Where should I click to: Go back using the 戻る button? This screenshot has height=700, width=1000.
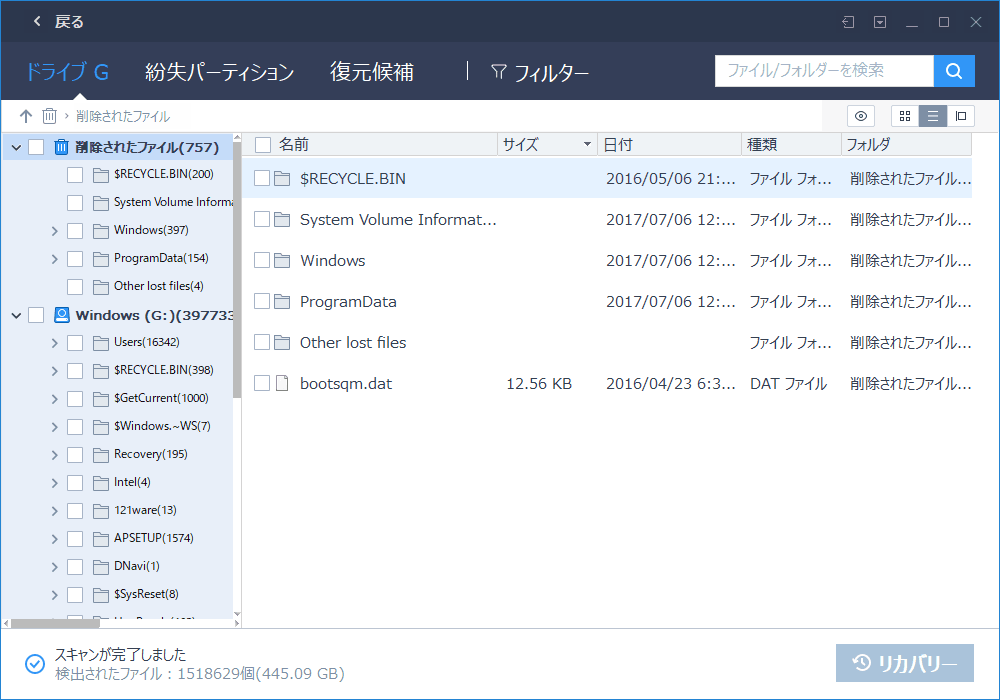pyautogui.click(x=58, y=22)
